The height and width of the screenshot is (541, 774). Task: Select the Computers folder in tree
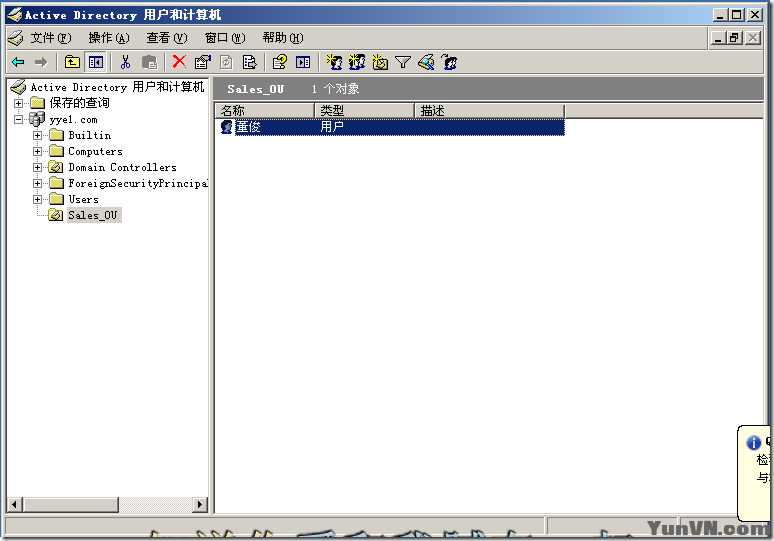pos(95,152)
